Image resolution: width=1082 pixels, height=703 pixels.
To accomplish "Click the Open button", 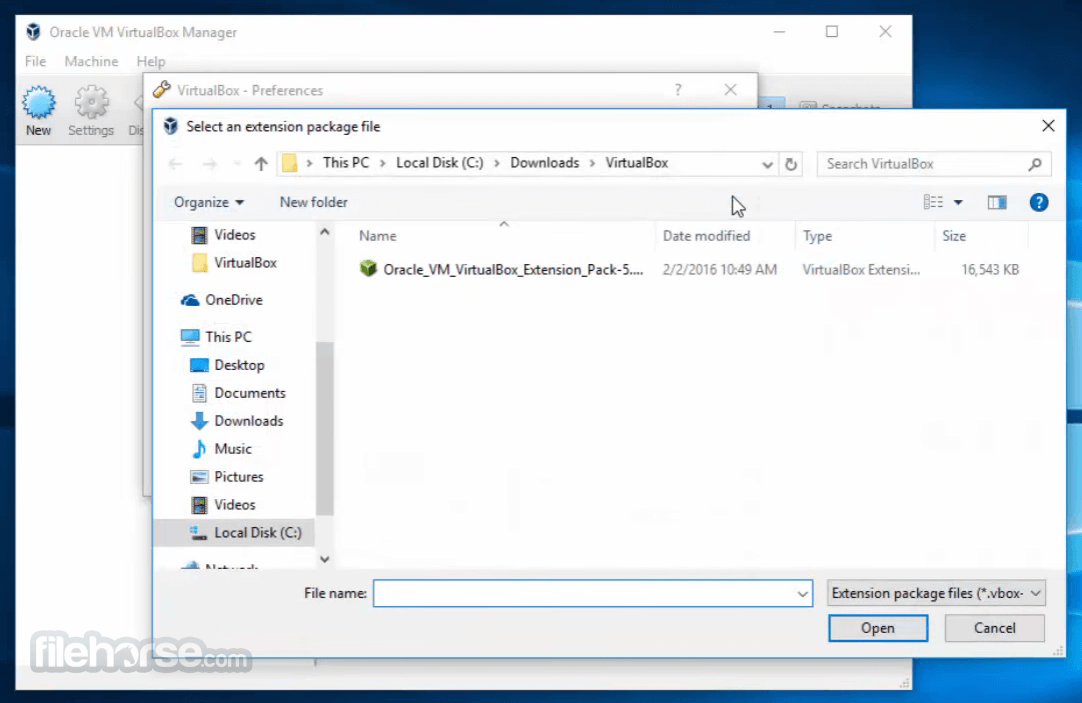I will click(x=878, y=628).
